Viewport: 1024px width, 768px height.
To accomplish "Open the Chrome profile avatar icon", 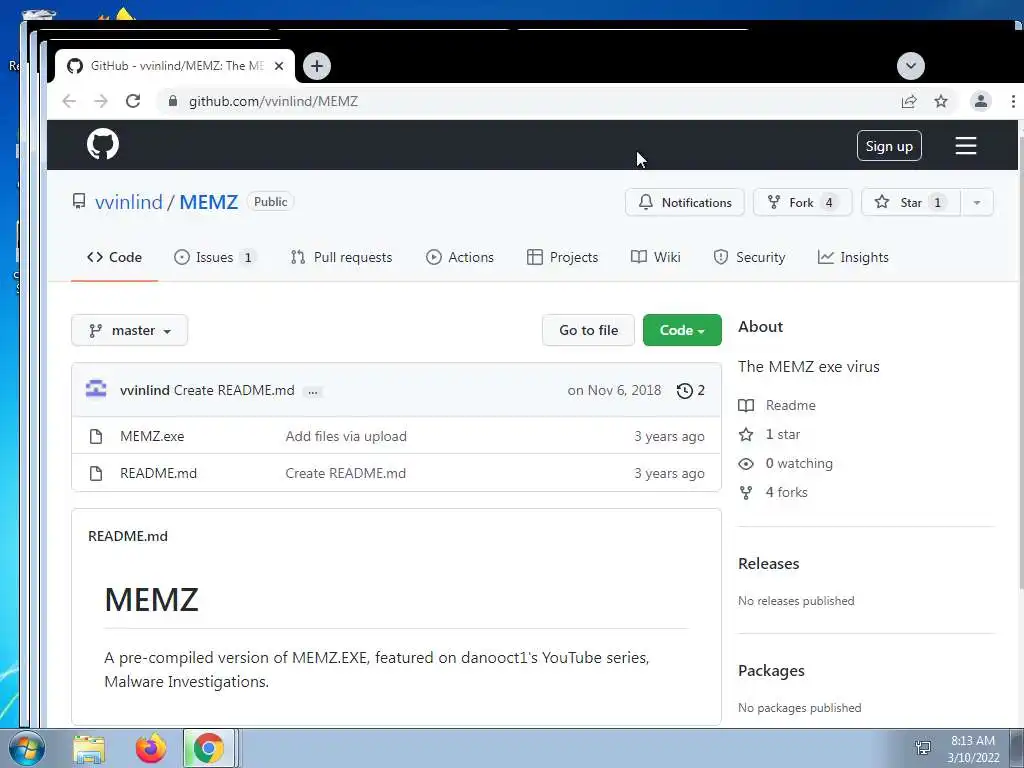I will [980, 101].
